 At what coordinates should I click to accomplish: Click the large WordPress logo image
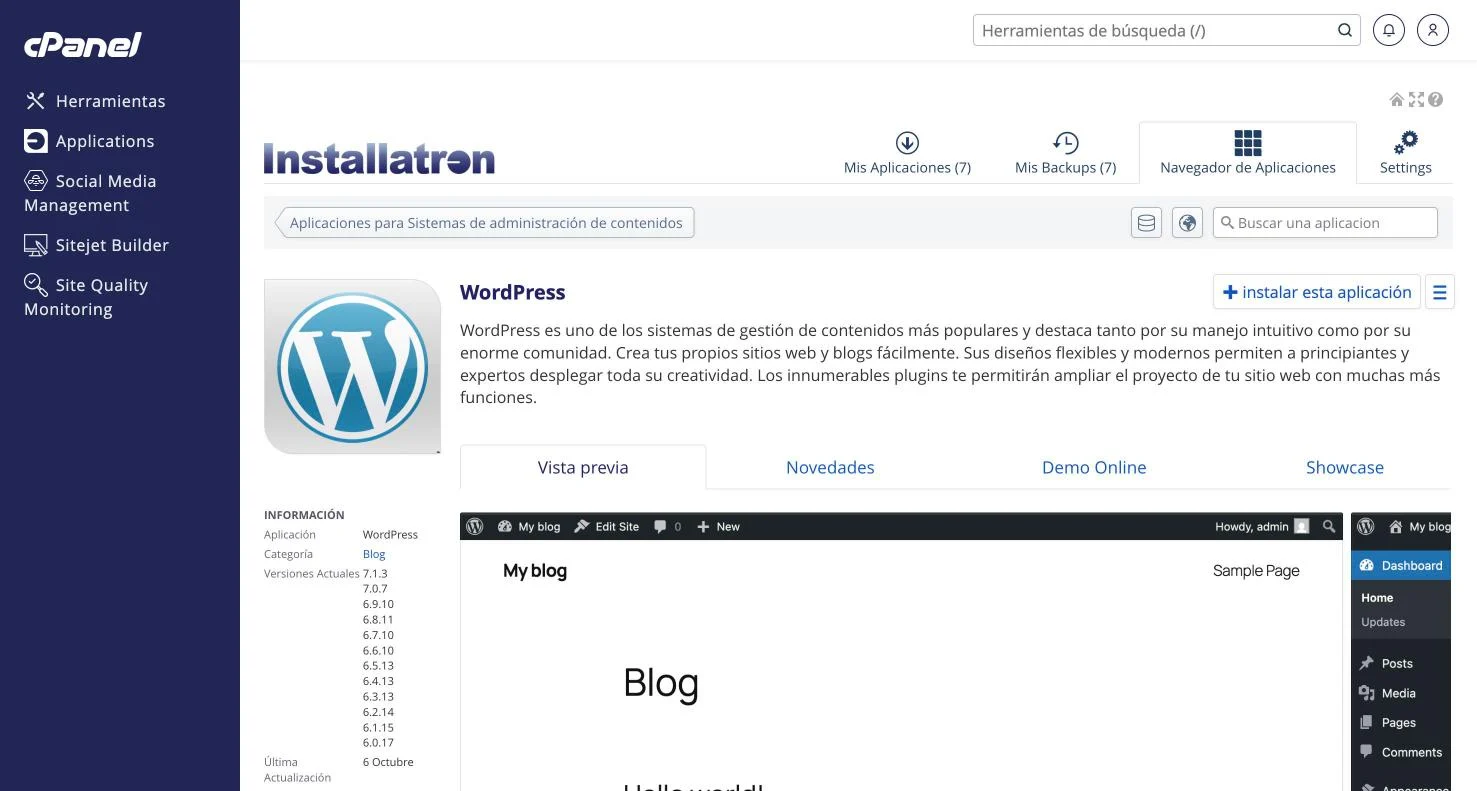click(x=352, y=366)
